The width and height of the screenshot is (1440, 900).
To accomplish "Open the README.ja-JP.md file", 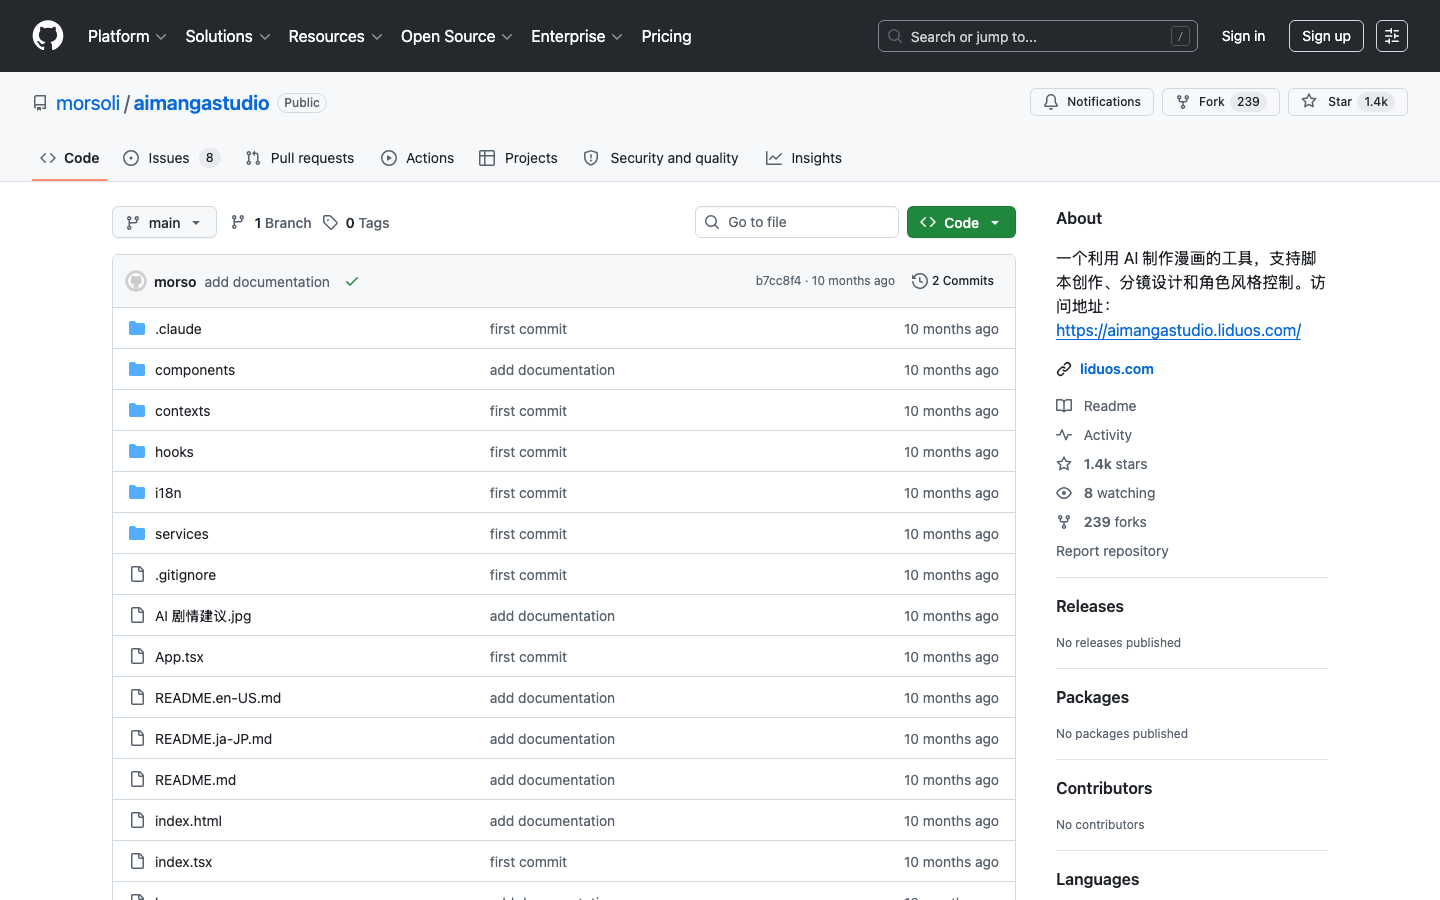I will (213, 739).
